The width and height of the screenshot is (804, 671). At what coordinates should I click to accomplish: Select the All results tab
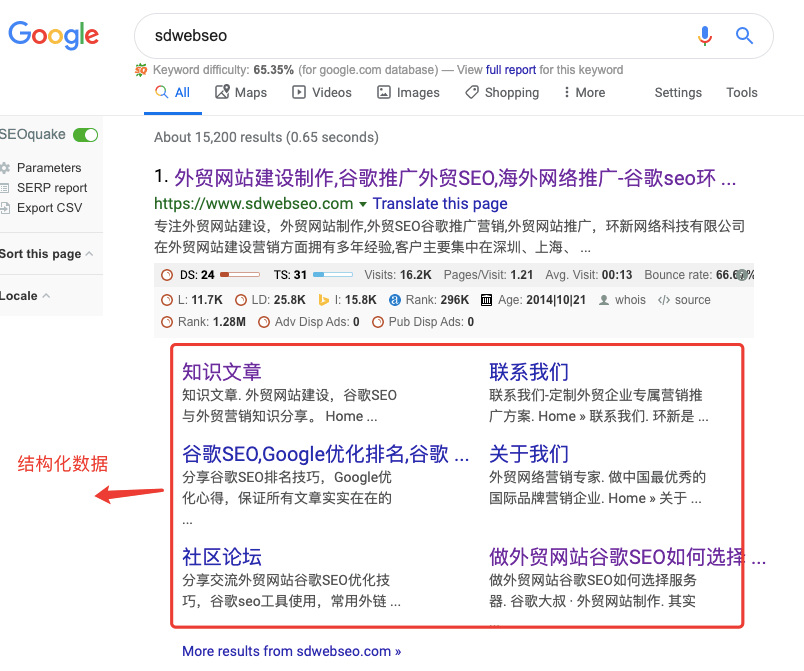coord(173,92)
